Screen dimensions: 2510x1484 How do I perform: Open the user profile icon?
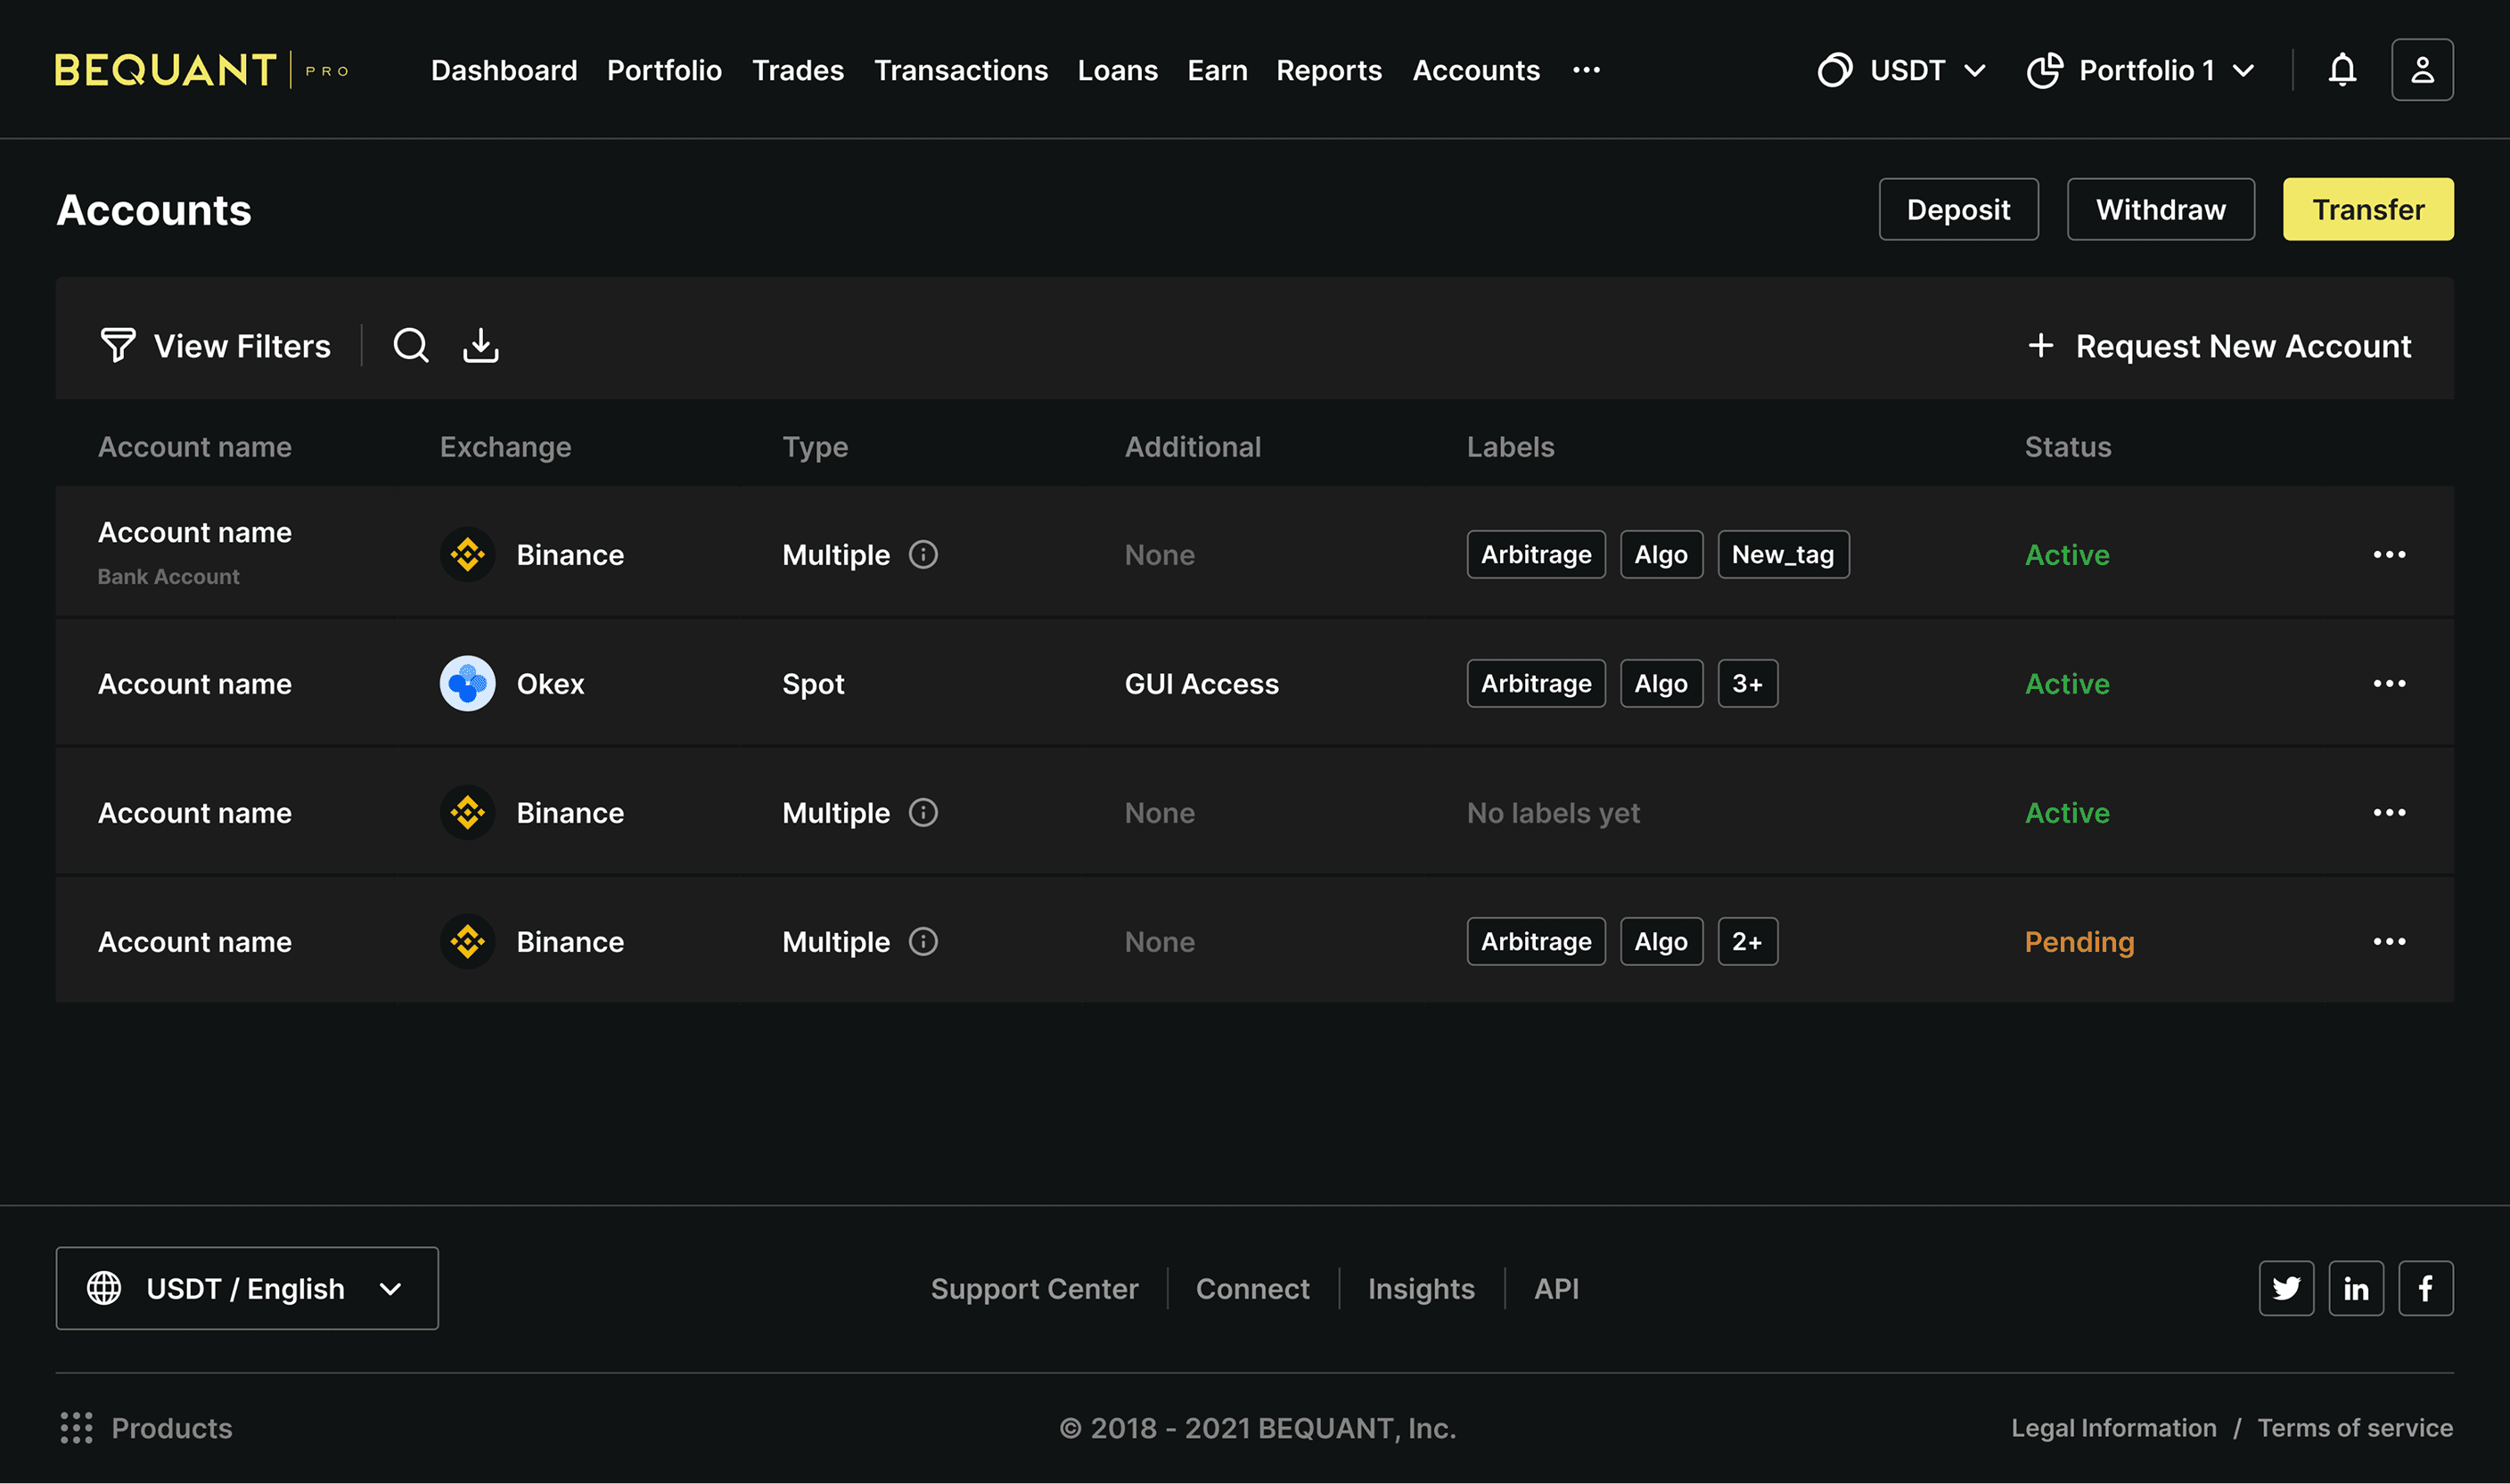2422,70
